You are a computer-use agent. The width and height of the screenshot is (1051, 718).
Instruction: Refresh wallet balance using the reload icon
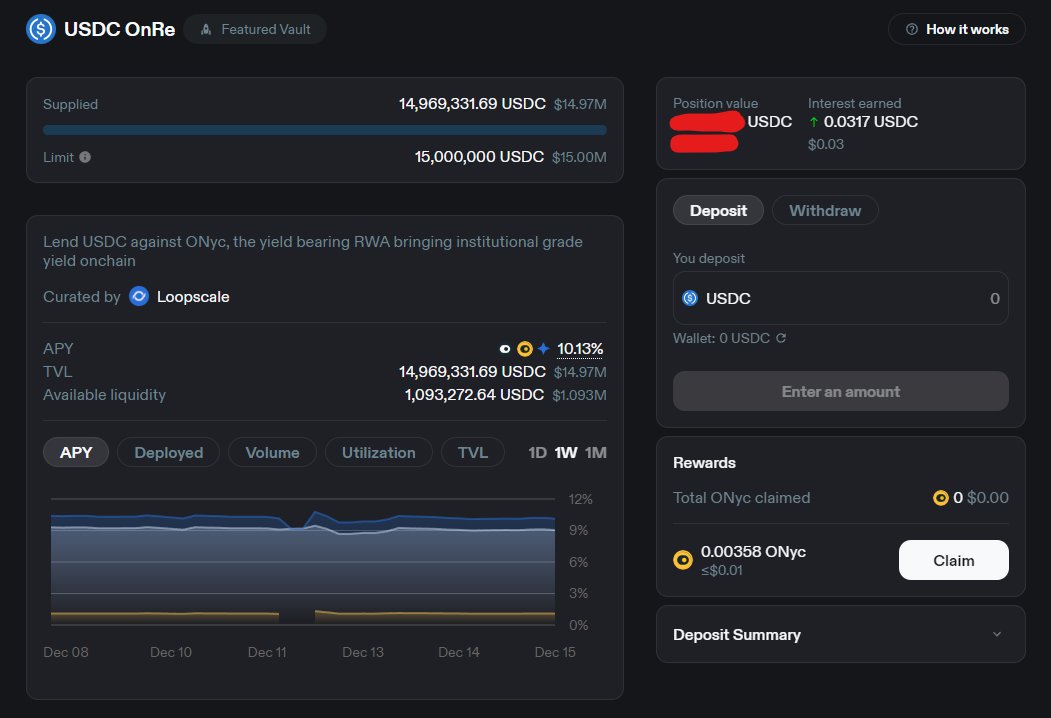[x=781, y=338]
